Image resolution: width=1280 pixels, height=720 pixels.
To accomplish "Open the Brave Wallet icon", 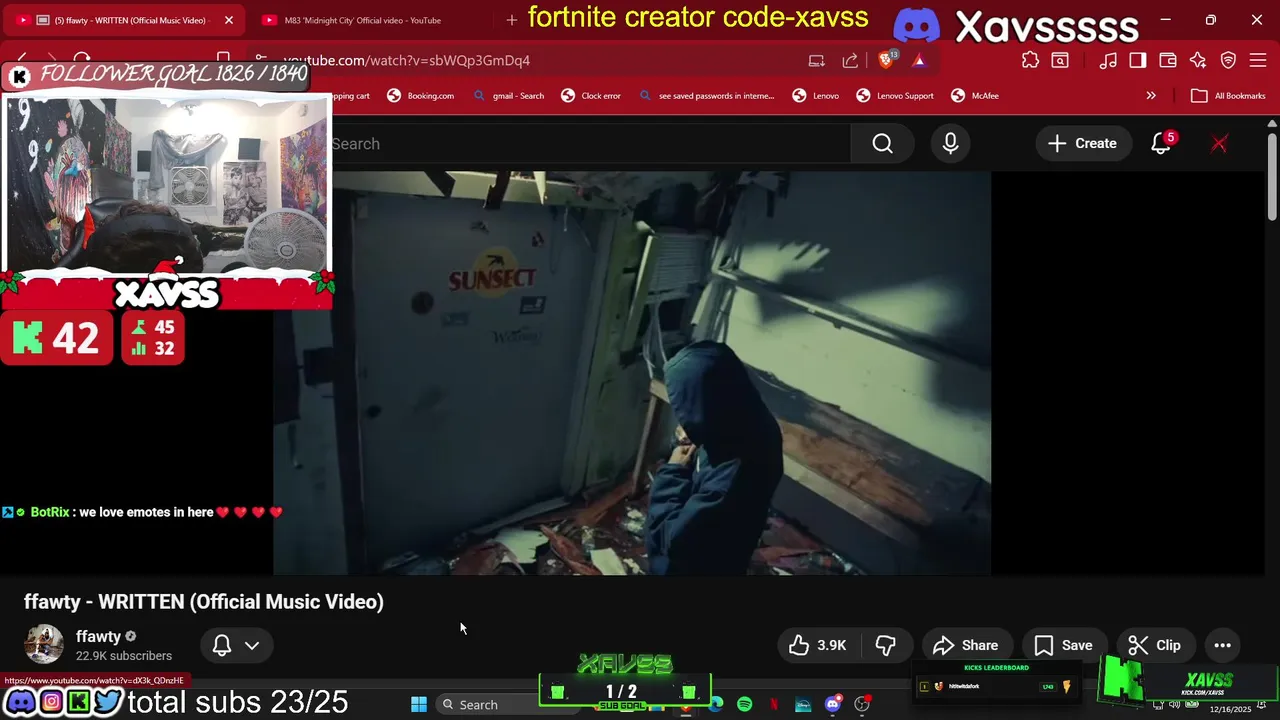I will [1168, 60].
